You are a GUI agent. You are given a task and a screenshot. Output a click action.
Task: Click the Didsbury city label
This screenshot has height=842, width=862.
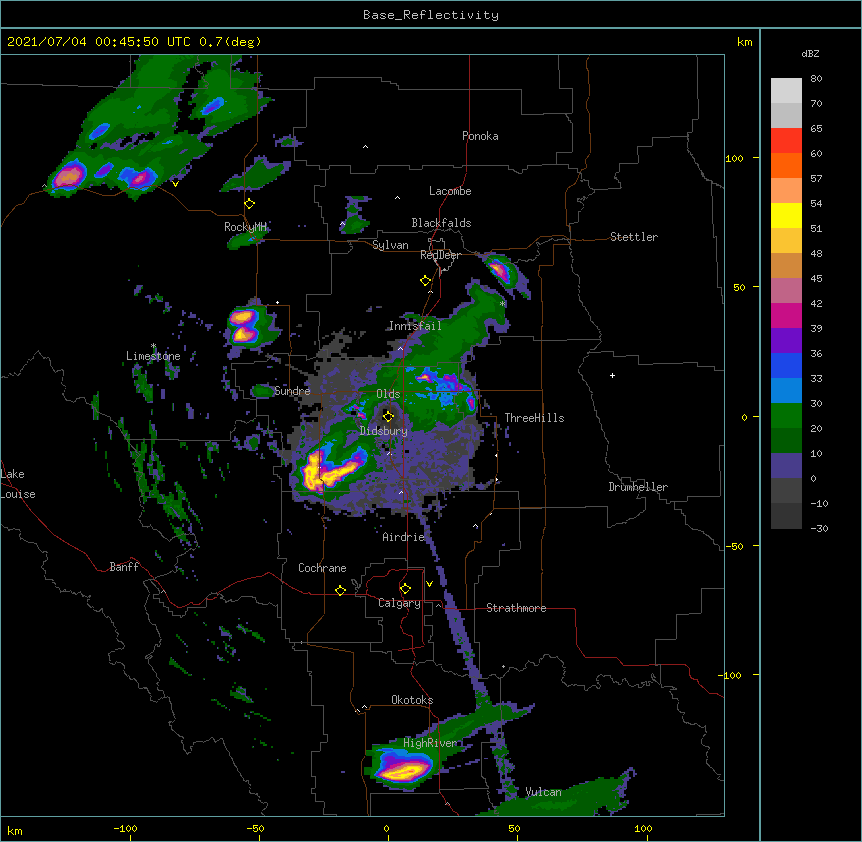coord(384,431)
